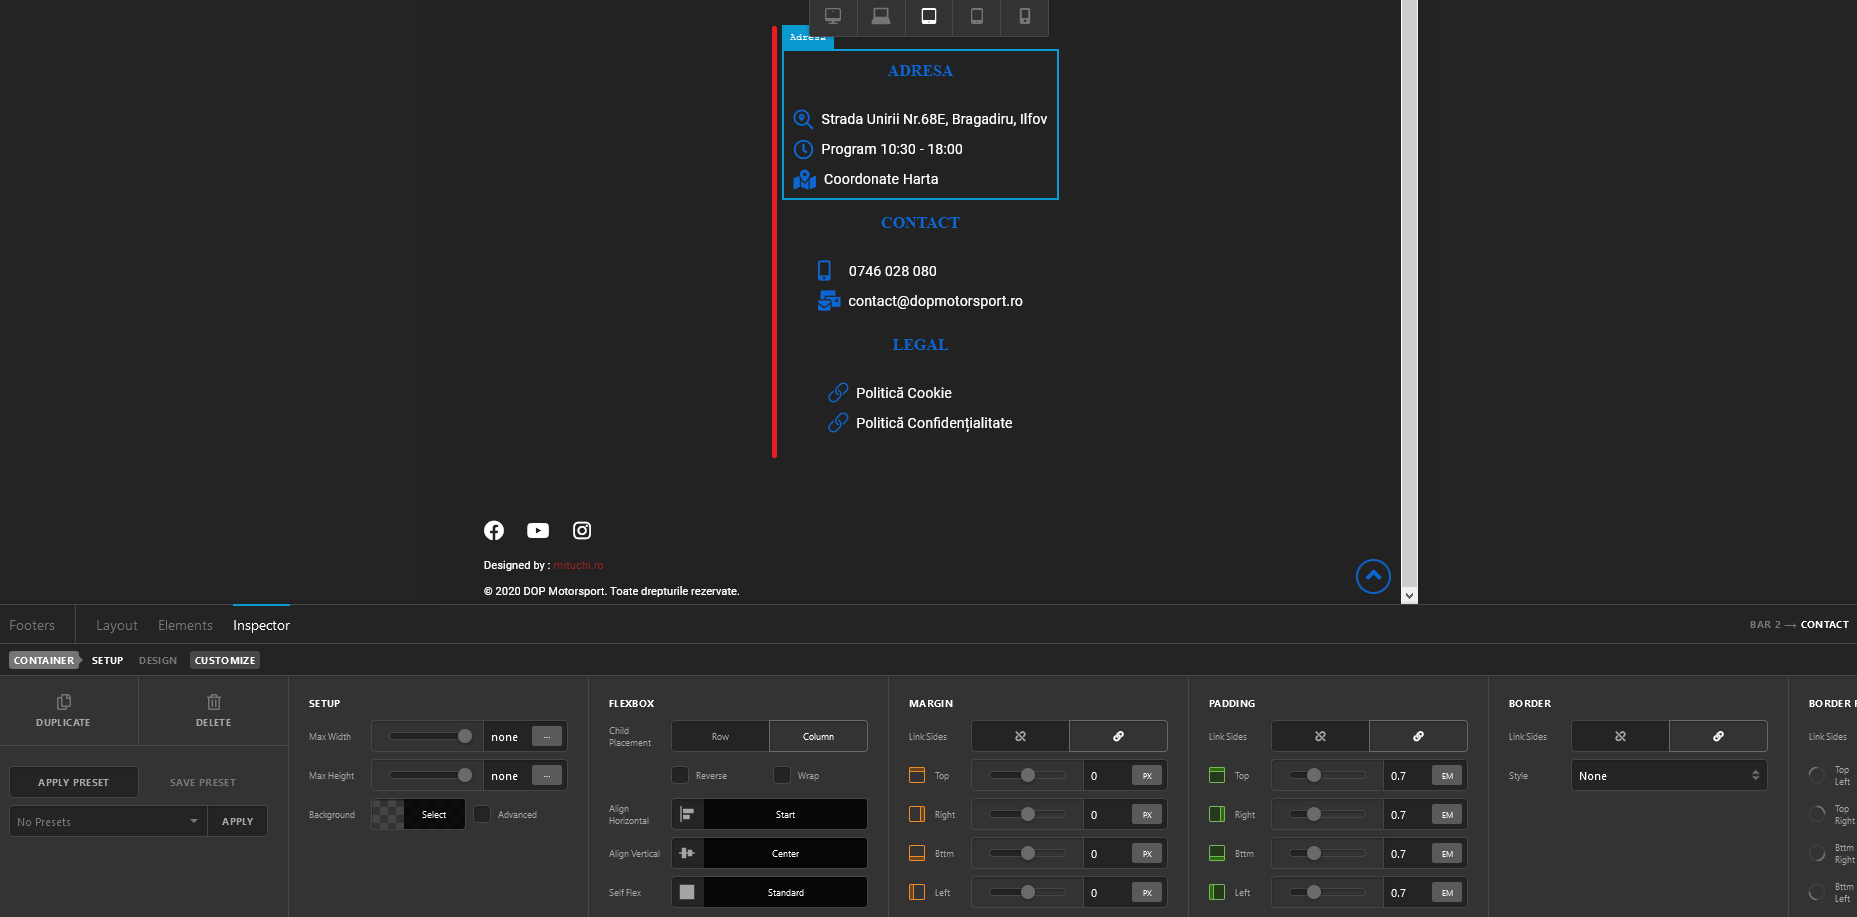Change the Padding Top EM unit

(x=1447, y=775)
